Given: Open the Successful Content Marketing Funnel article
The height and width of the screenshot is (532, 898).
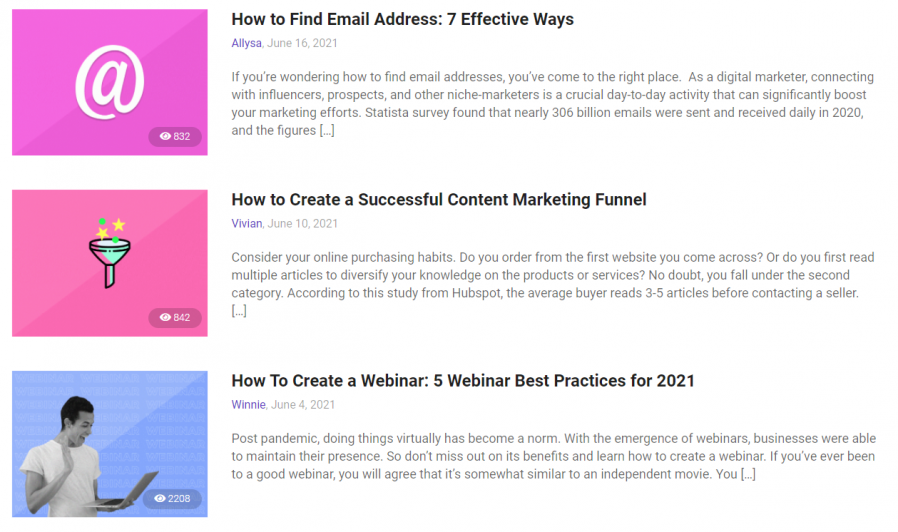Looking at the screenshot, I should tap(439, 200).
